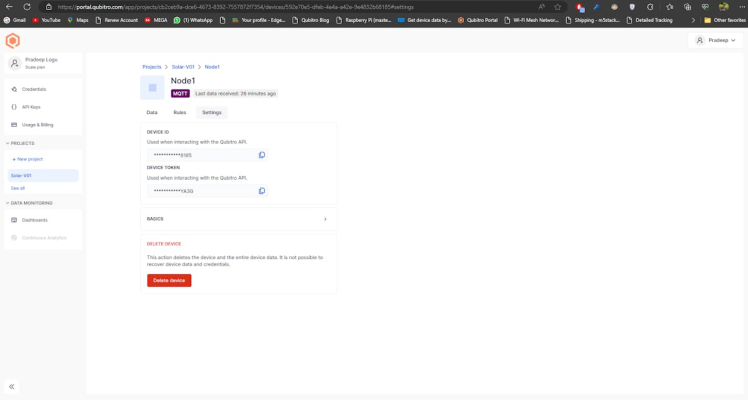Copy the Device Token value
Image resolution: width=748 pixels, height=400 pixels.
point(262,191)
